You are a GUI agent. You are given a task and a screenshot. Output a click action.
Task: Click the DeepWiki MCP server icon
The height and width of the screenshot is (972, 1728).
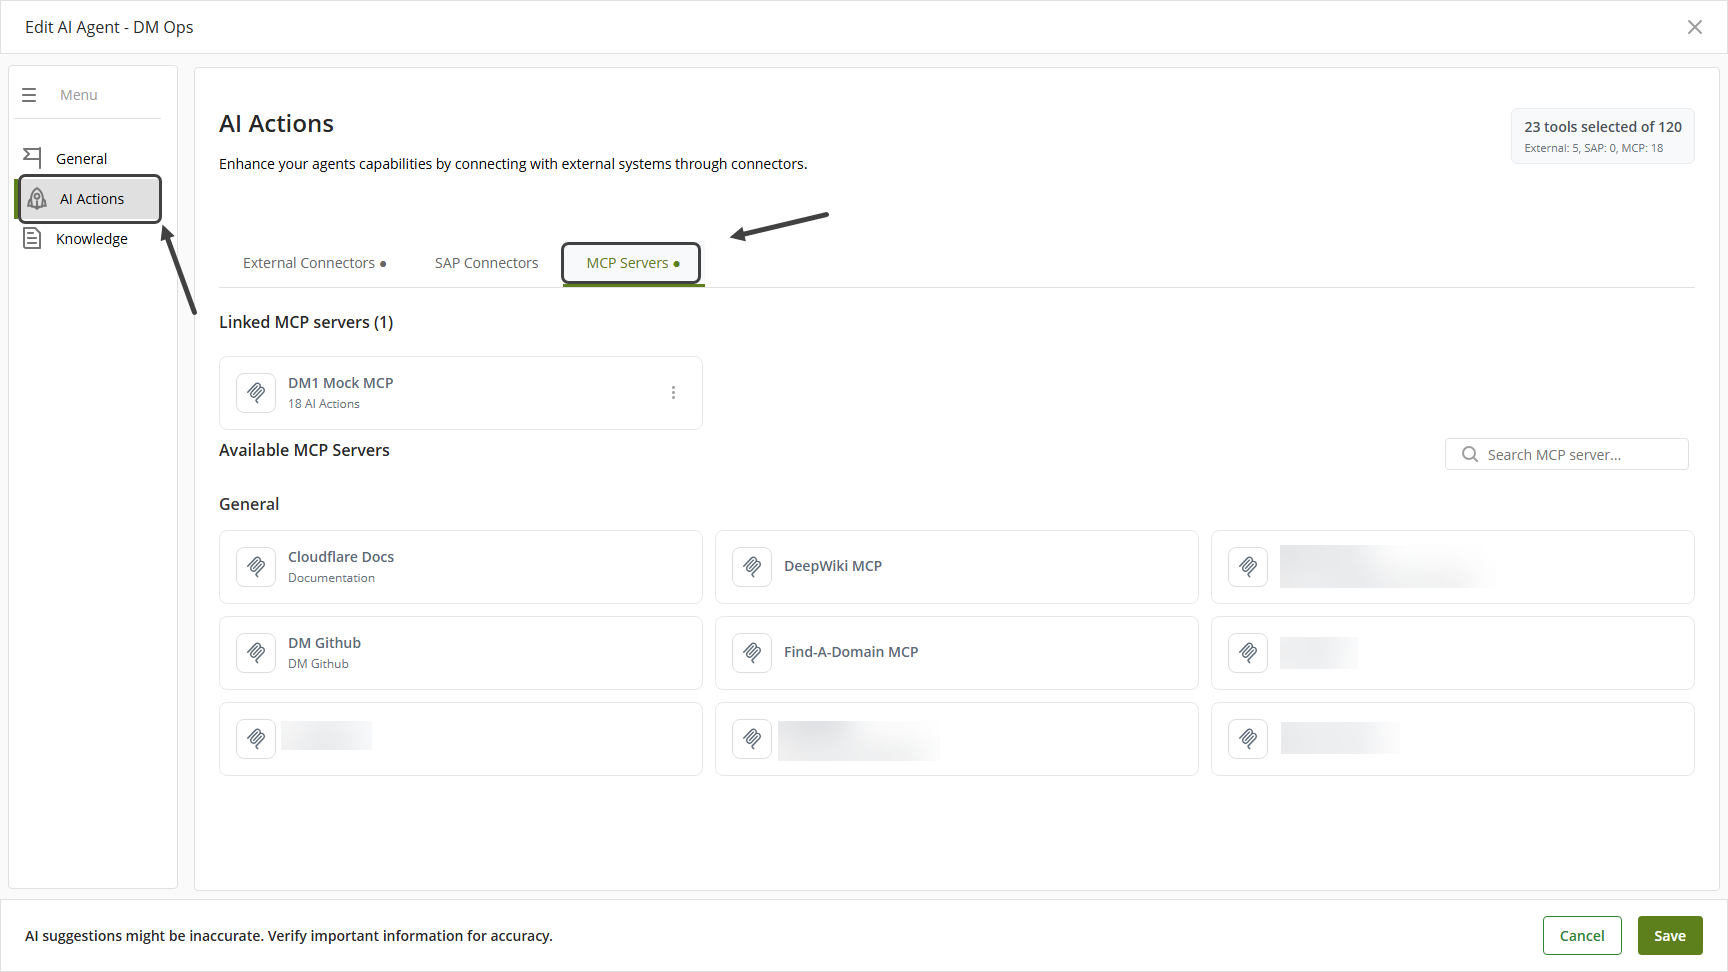pyautogui.click(x=752, y=567)
